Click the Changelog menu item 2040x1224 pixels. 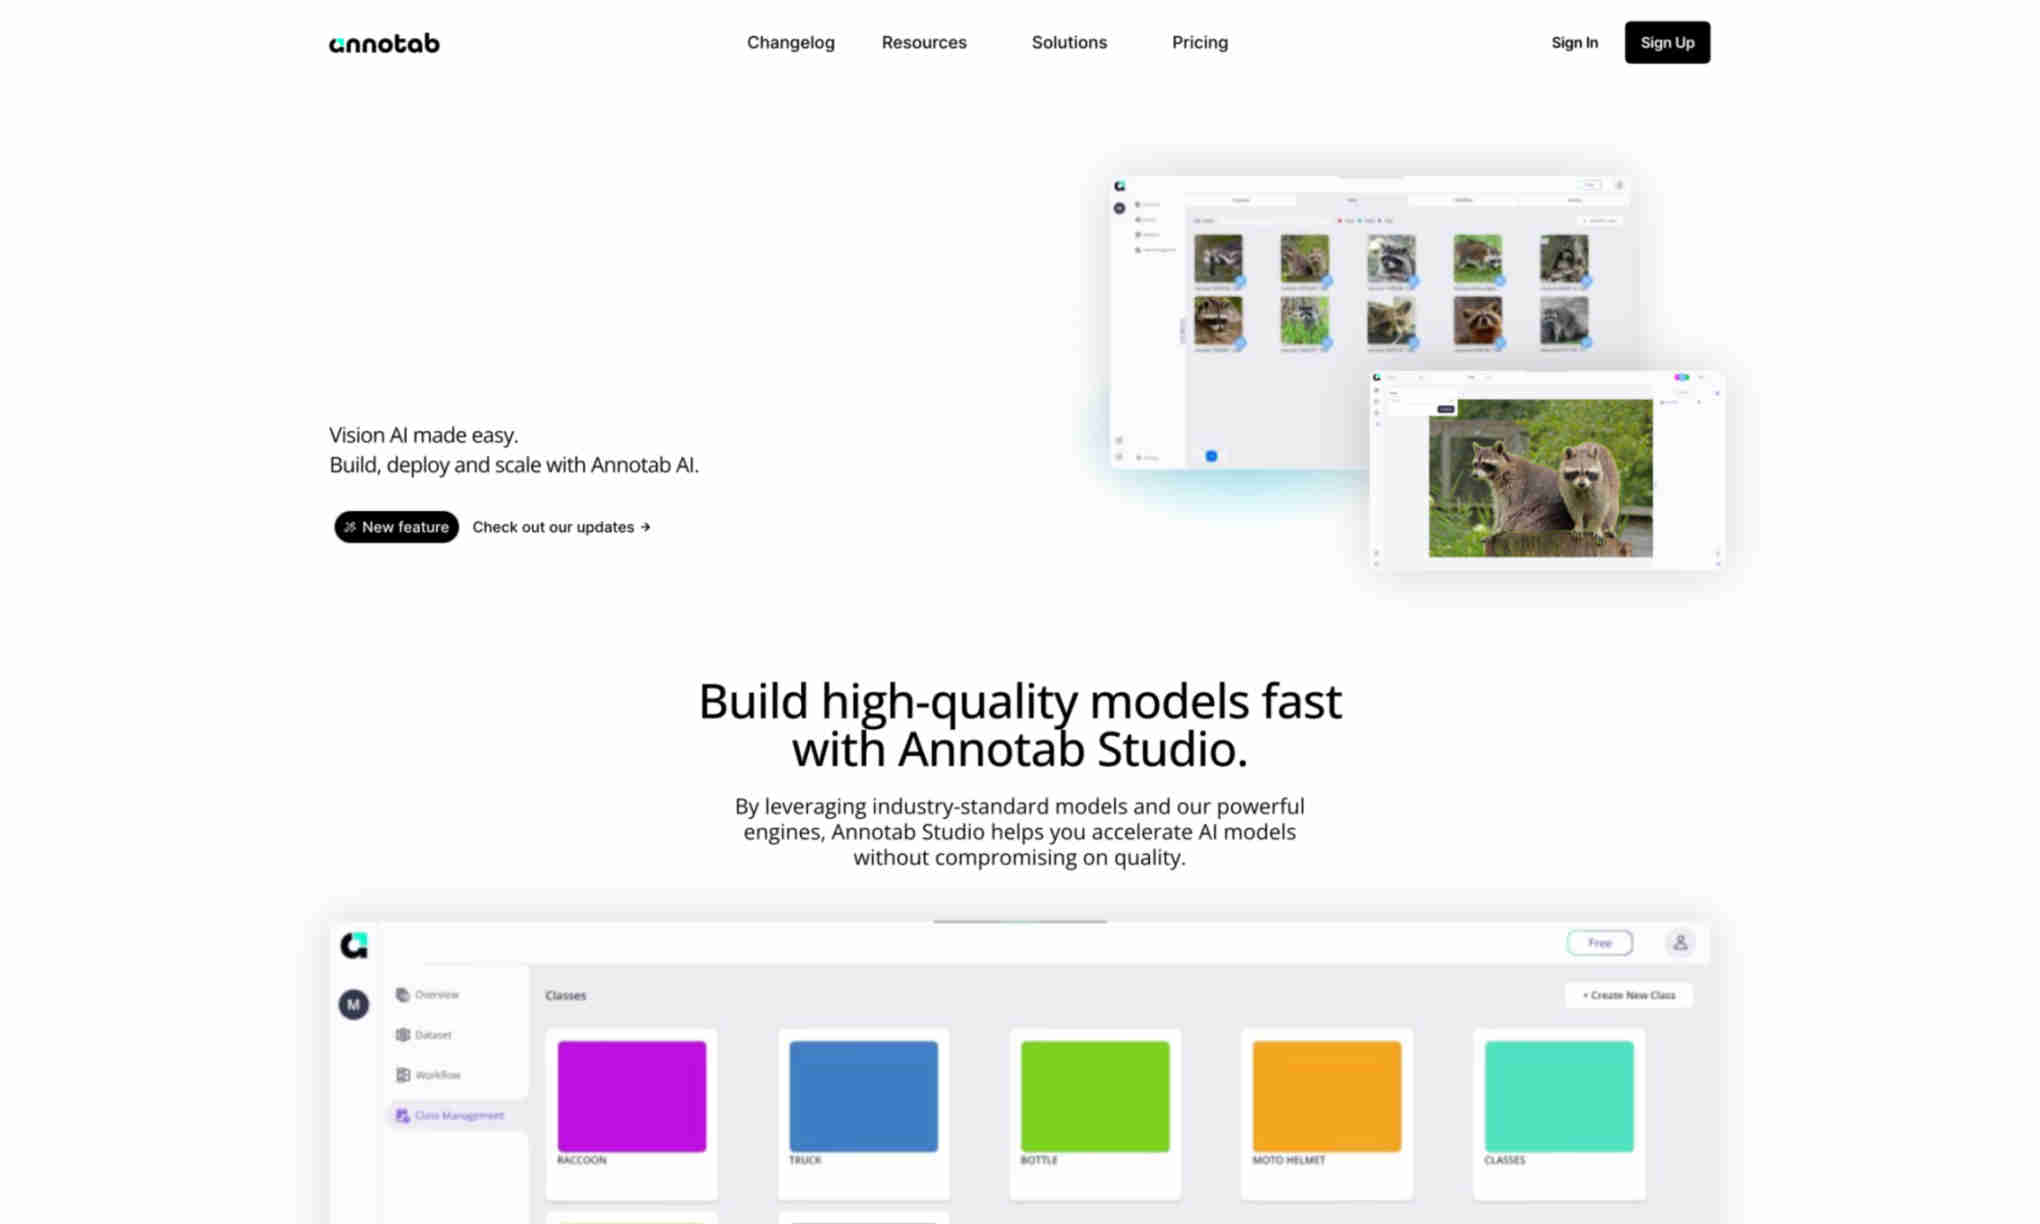790,42
